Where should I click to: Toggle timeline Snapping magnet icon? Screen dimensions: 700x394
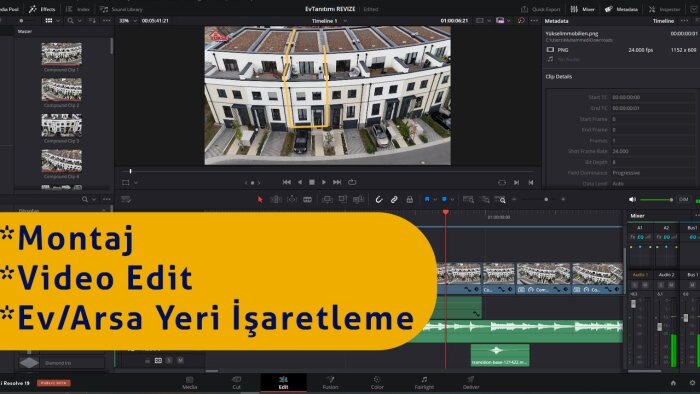tap(379, 199)
